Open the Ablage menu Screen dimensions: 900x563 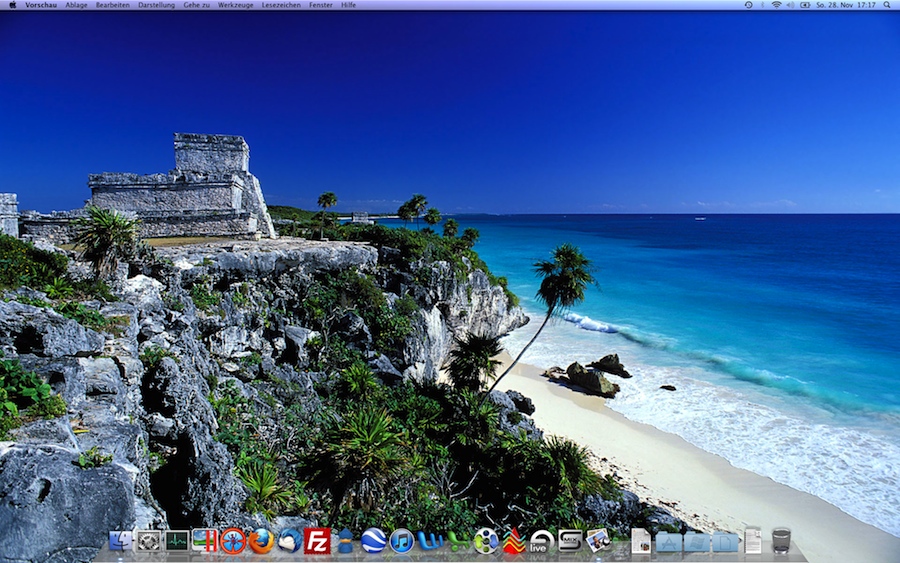coord(76,5)
